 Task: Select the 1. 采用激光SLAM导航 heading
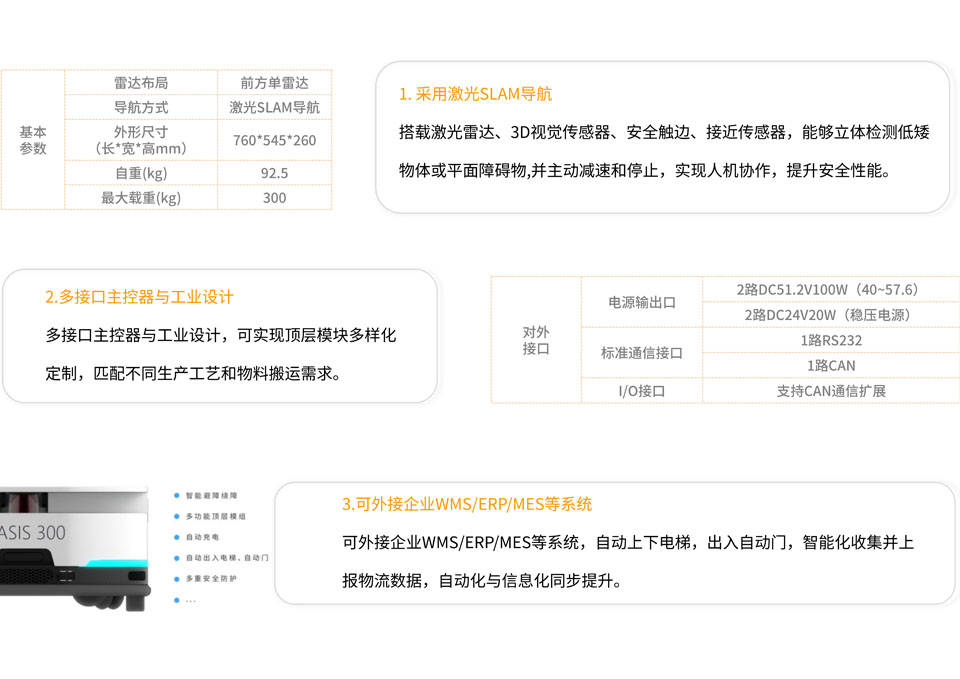[x=475, y=94]
